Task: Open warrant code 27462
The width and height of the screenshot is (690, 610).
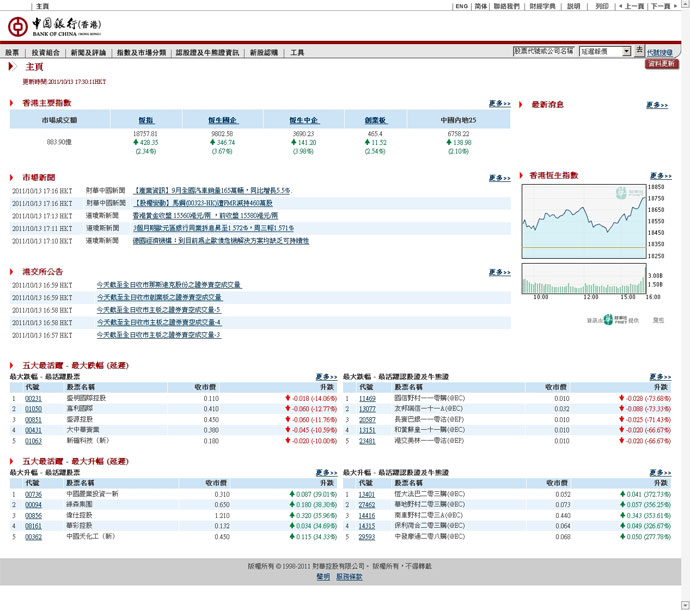Action: (x=367, y=505)
